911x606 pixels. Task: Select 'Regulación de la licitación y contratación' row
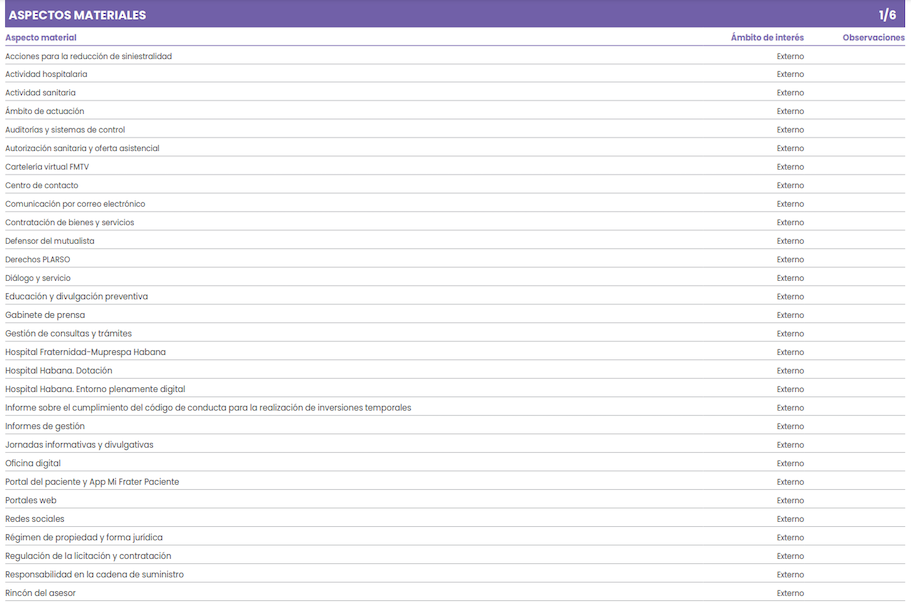[x=455, y=557]
